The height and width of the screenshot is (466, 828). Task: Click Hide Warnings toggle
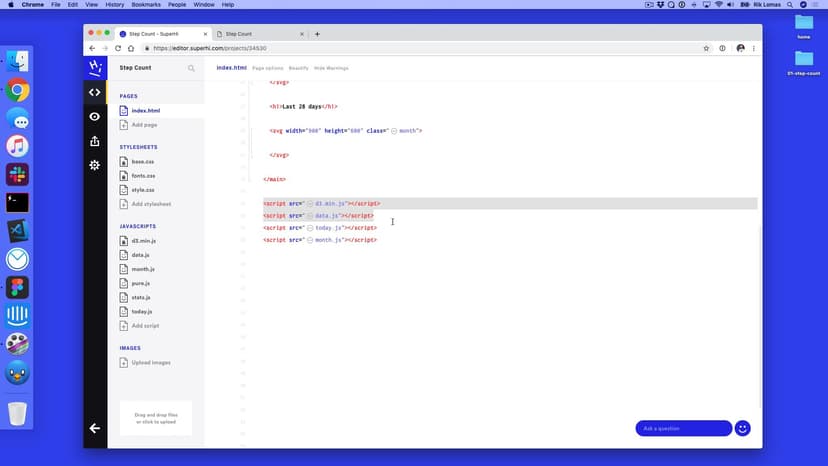click(331, 68)
